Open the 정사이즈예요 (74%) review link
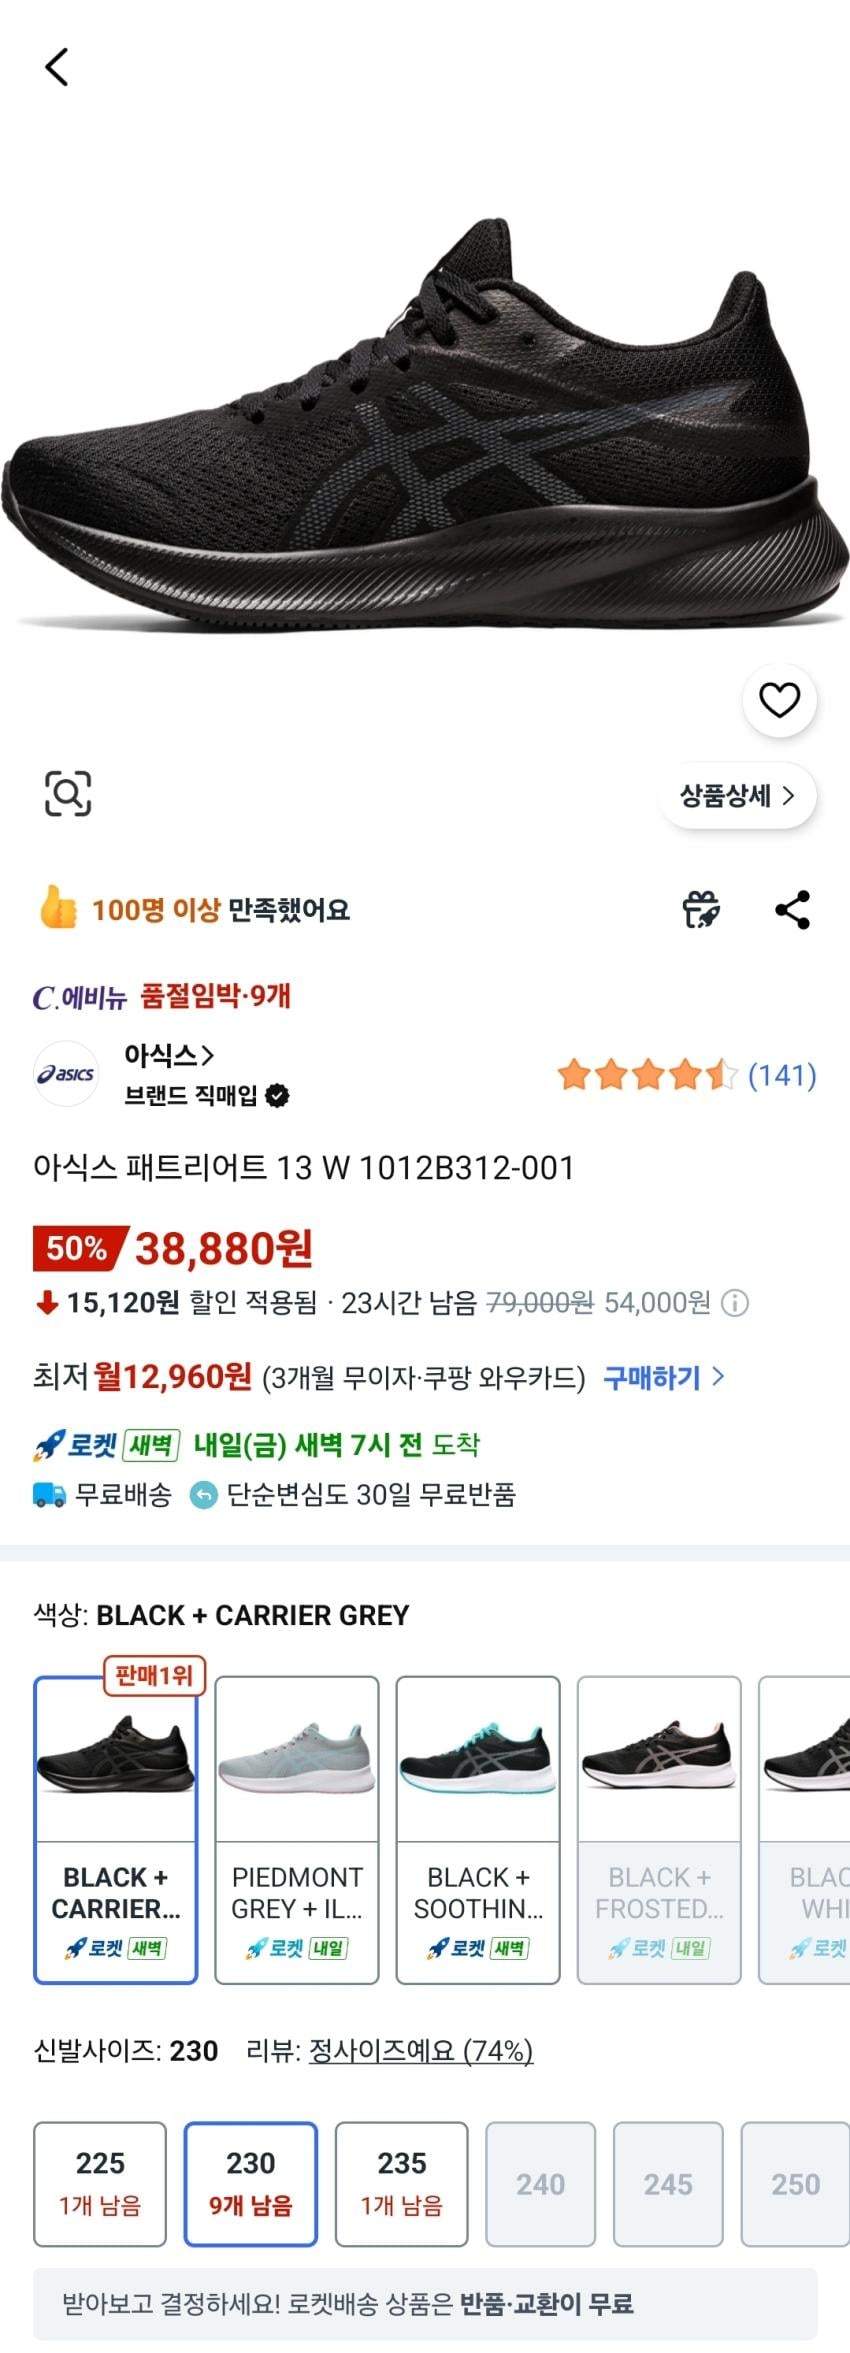Viewport: 850px width, 2353px height. click(420, 2051)
